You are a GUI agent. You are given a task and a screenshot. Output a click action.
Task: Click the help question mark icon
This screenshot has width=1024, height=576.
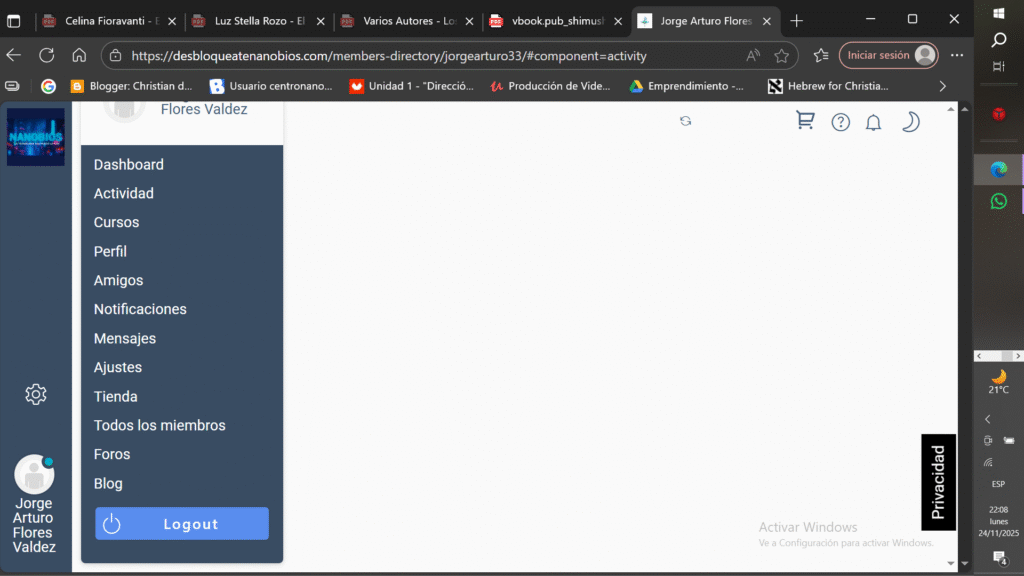(x=841, y=122)
